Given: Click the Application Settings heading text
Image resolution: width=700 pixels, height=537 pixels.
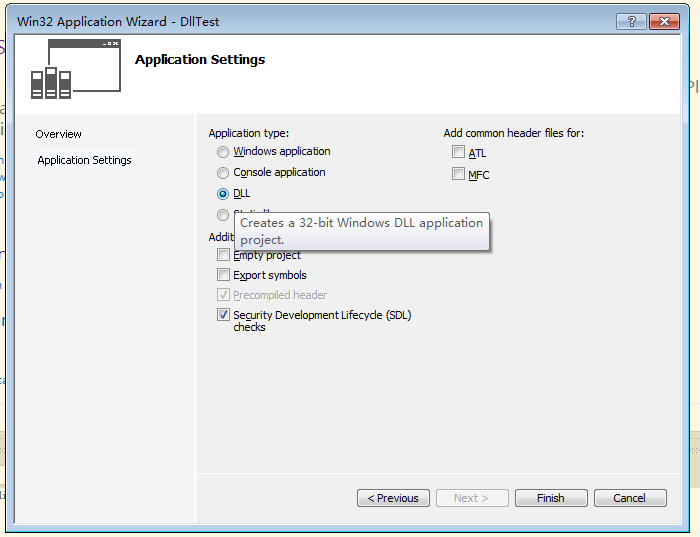Looking at the screenshot, I should pyautogui.click(x=200, y=60).
